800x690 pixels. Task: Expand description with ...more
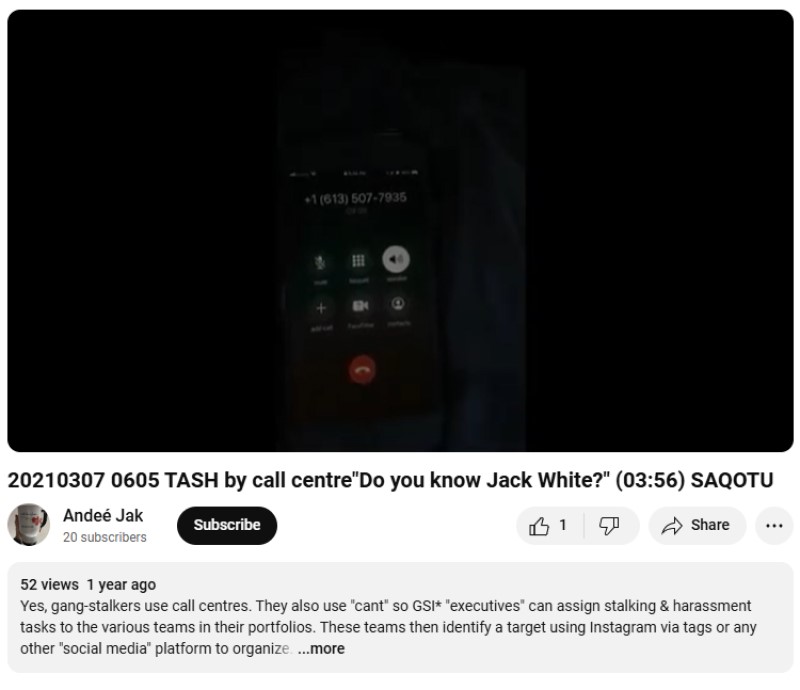click(321, 649)
